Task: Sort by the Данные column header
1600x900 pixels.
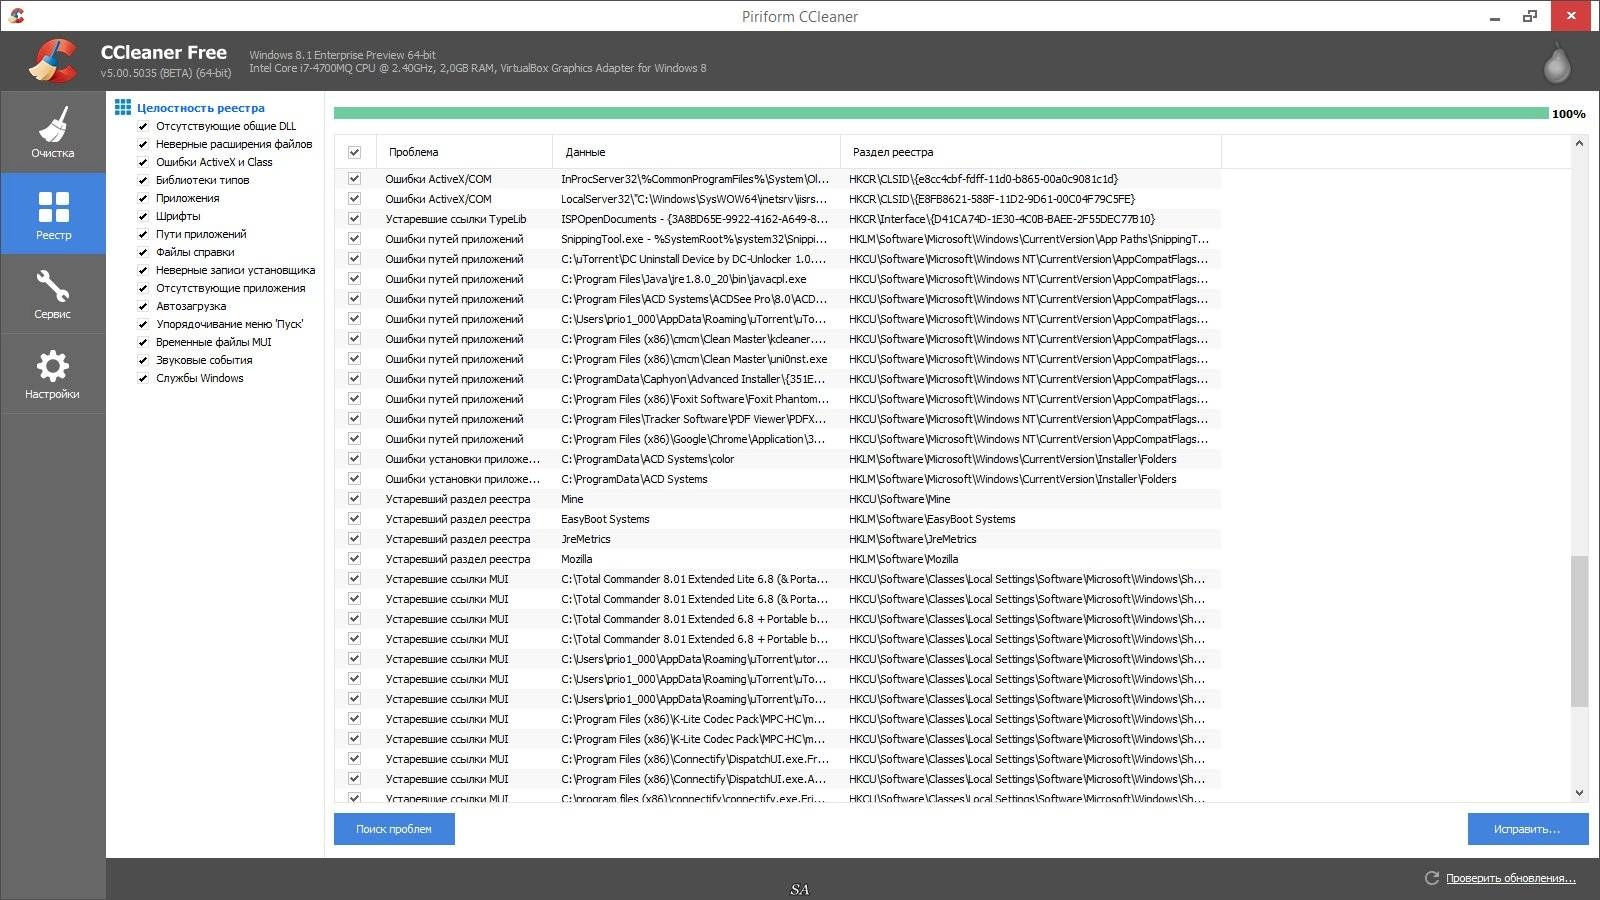Action: [696, 152]
